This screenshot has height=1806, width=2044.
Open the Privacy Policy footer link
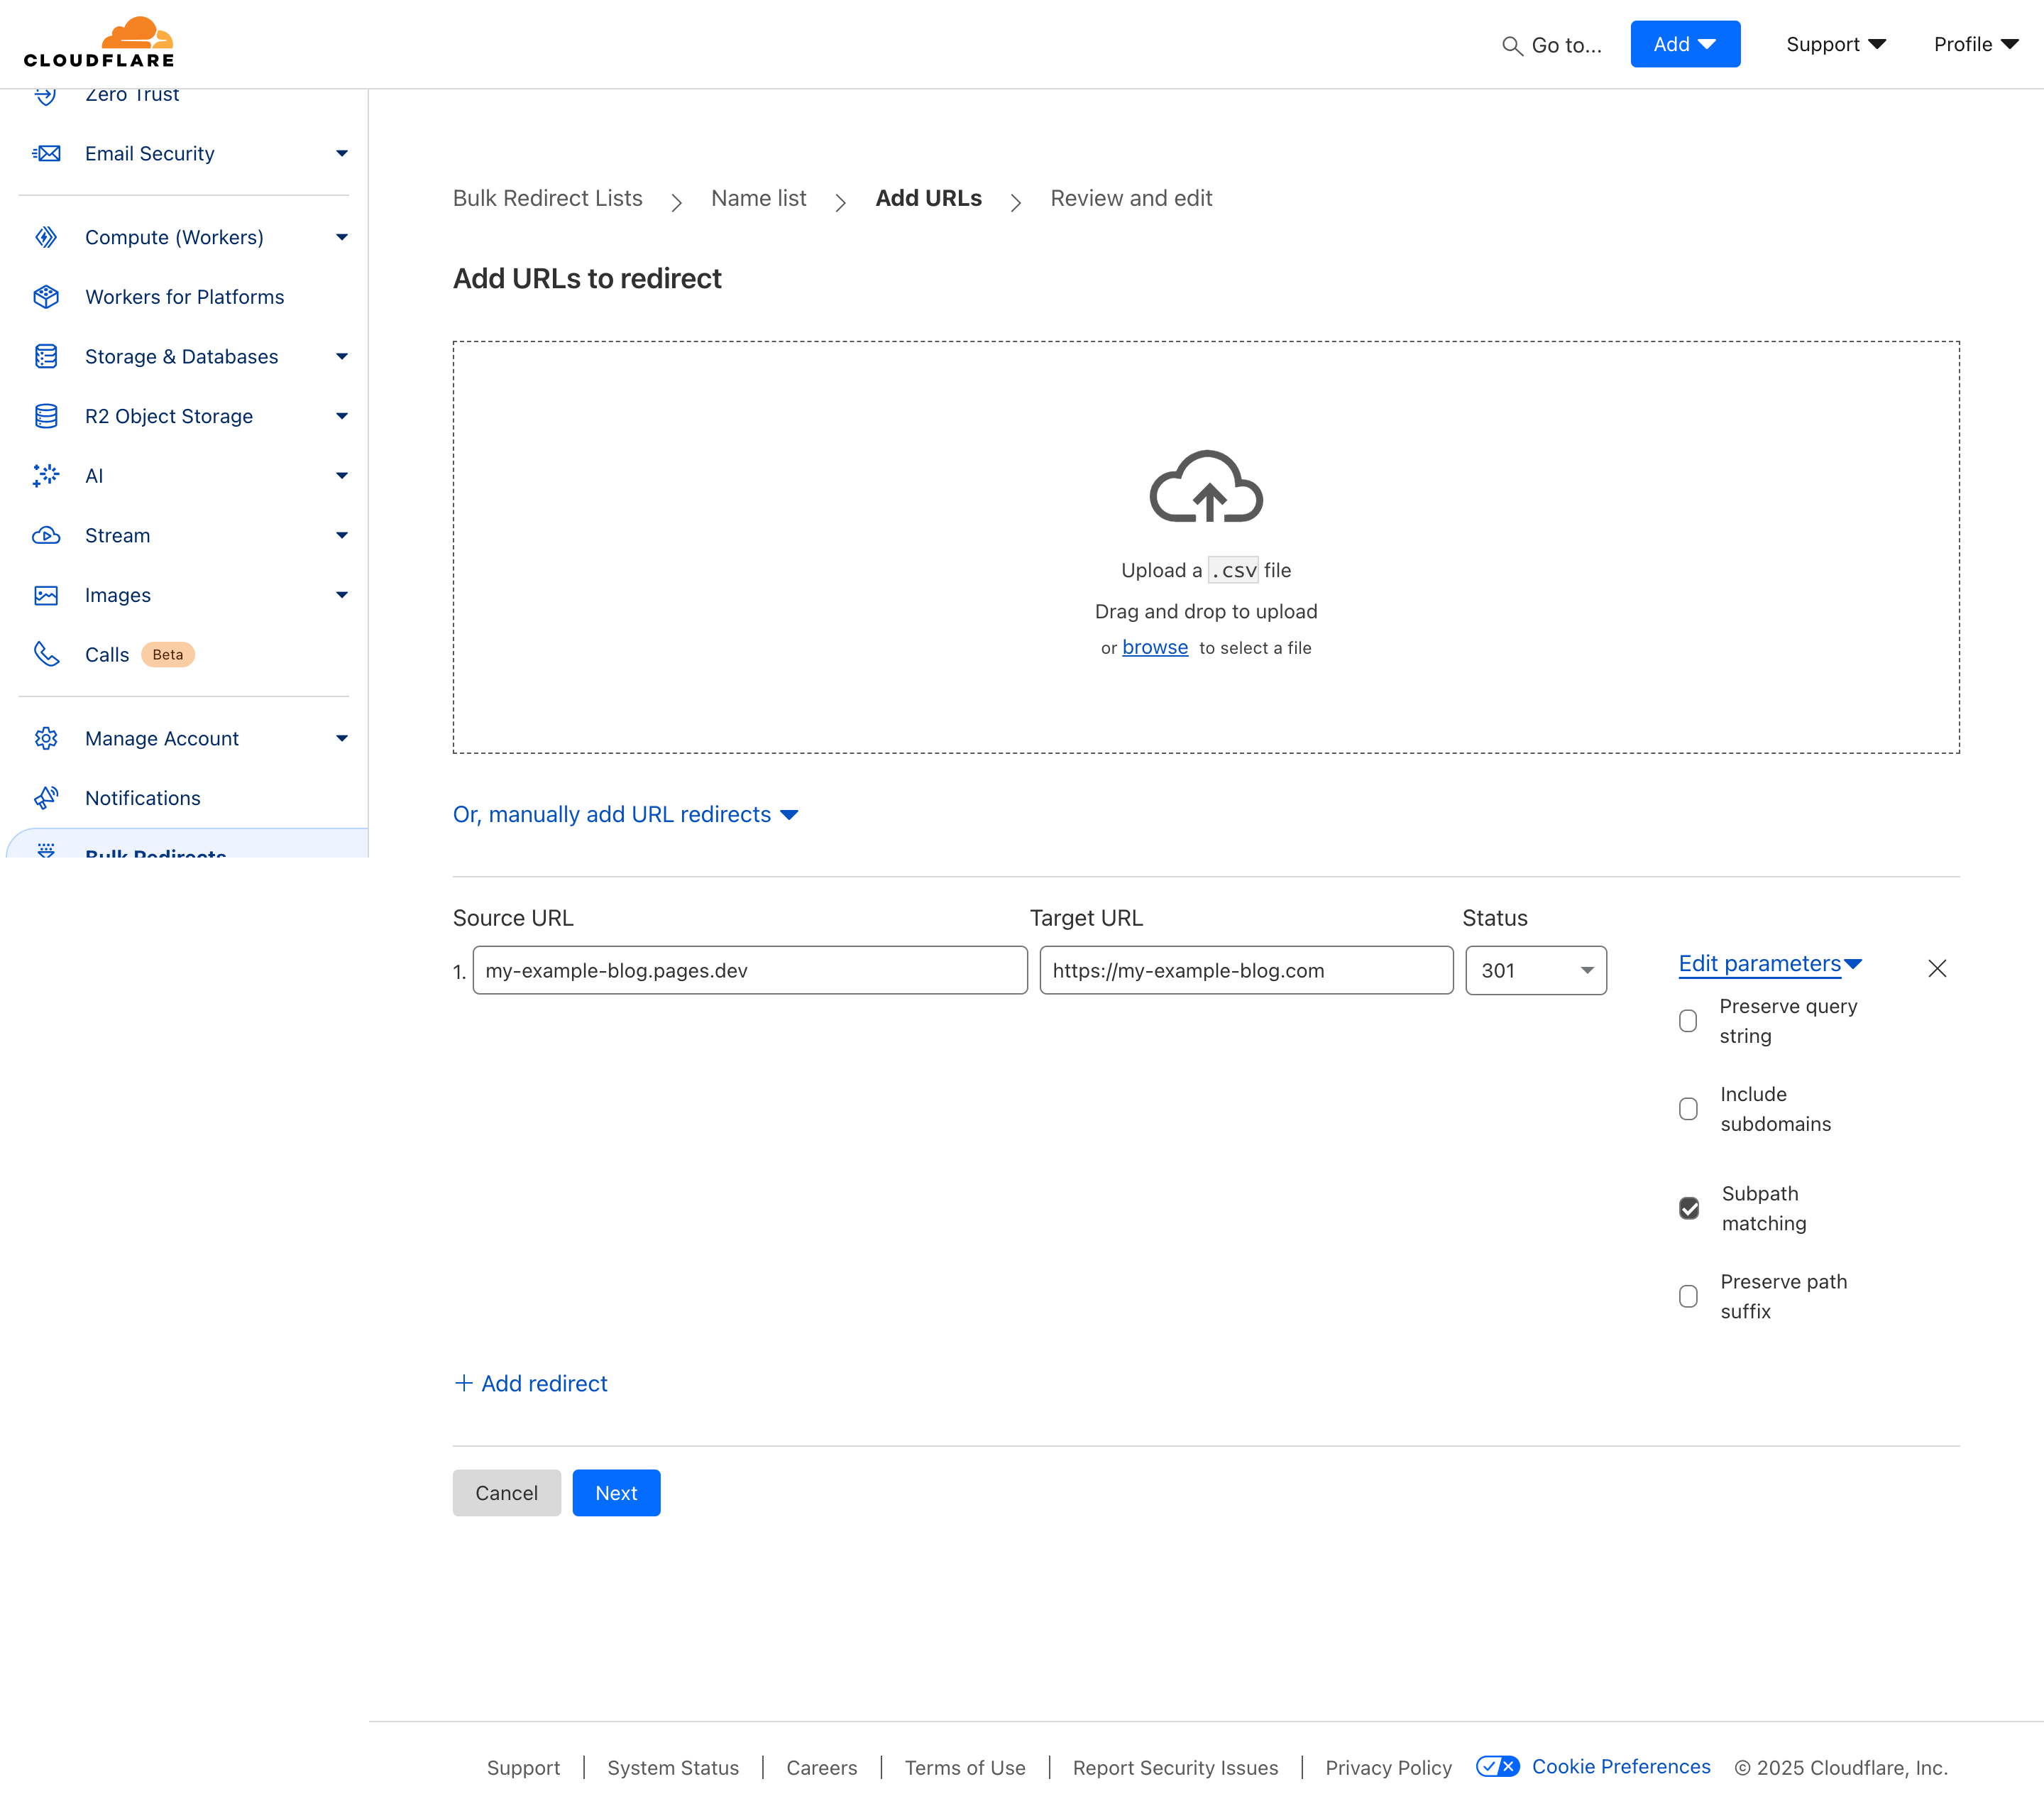[1388, 1767]
